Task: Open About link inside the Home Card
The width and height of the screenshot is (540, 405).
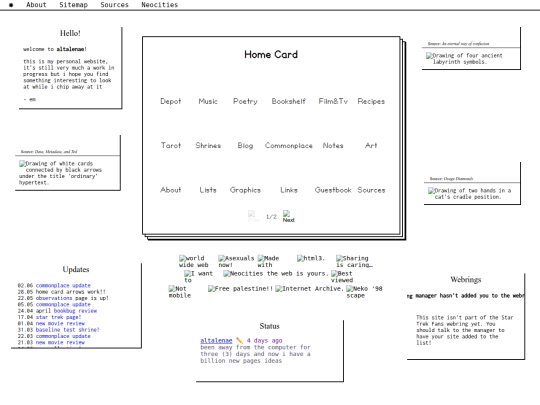Action: [170, 190]
